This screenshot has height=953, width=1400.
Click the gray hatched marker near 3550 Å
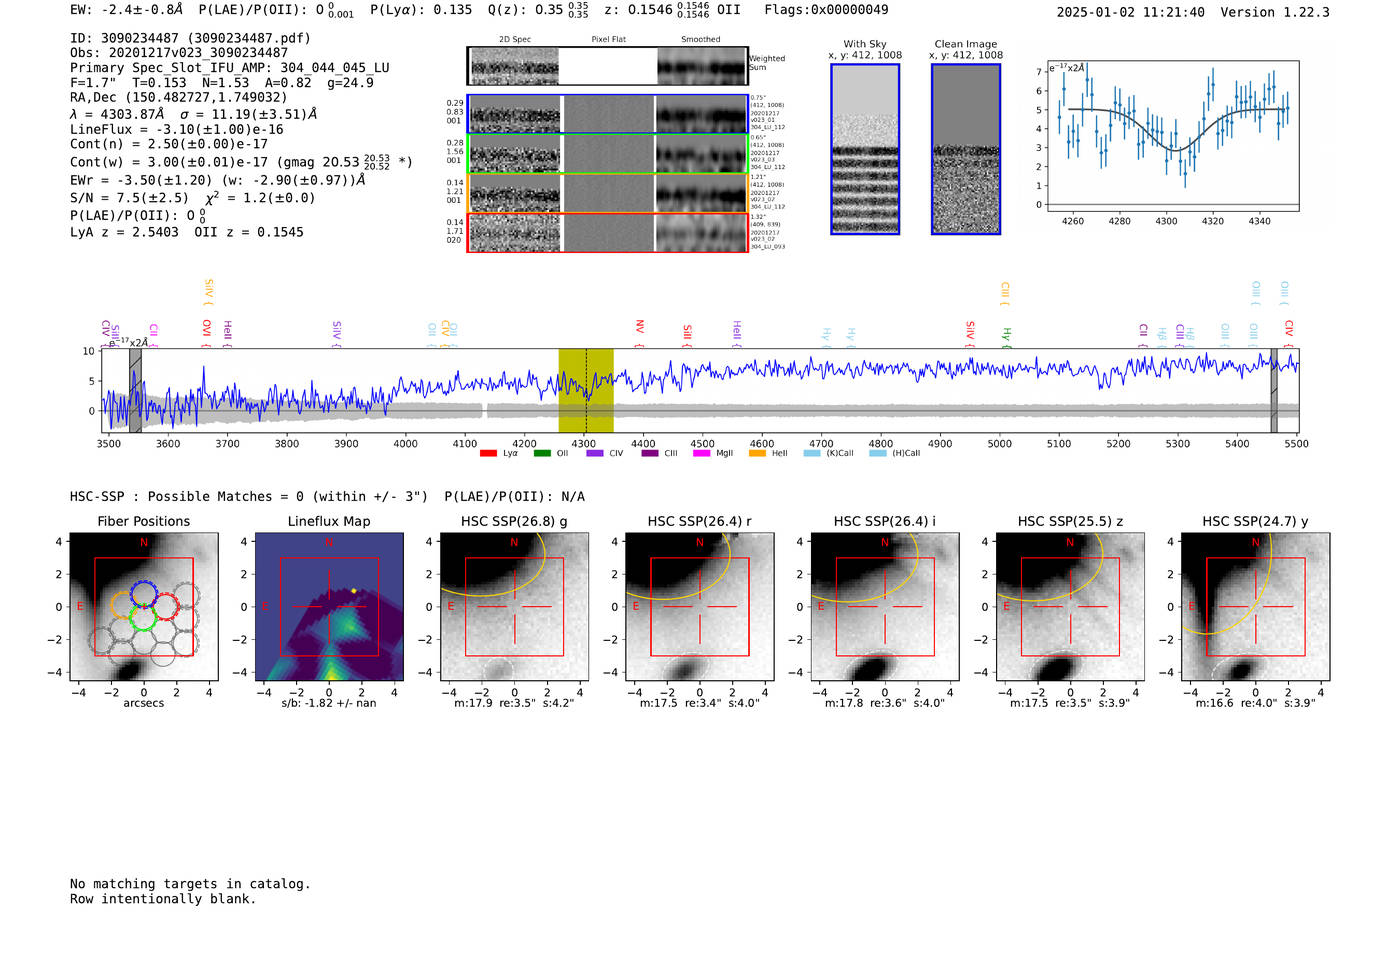135,391
